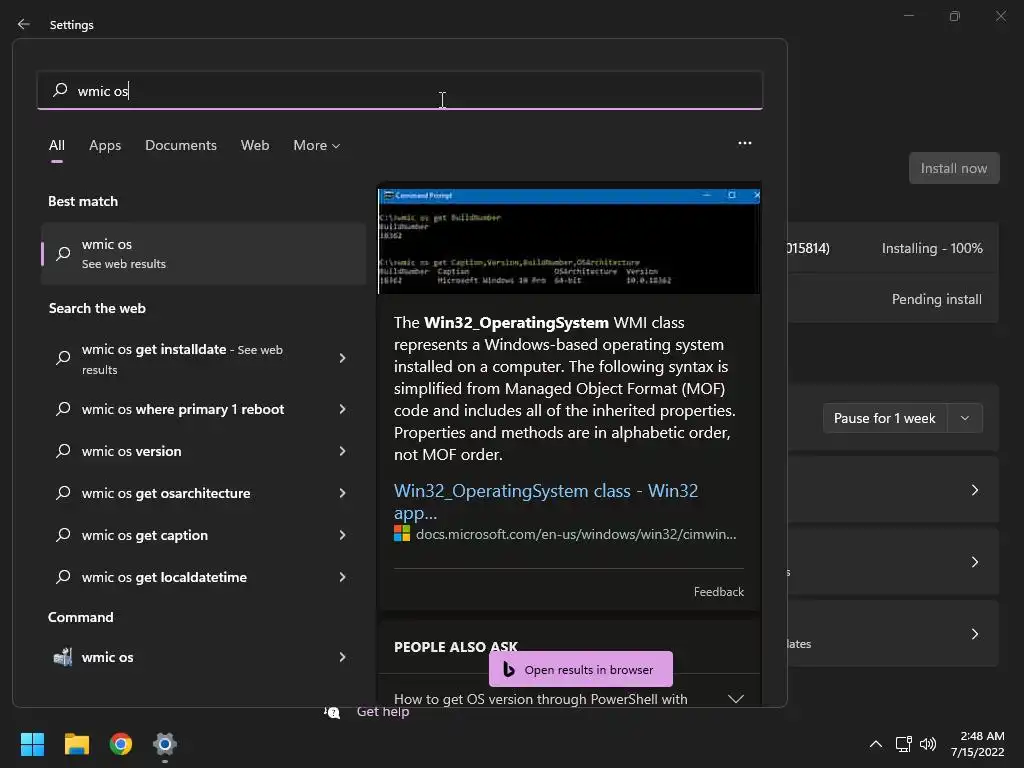The image size is (1024, 768).
Task: Open File Explorer from the taskbar
Action: [x=76, y=744]
